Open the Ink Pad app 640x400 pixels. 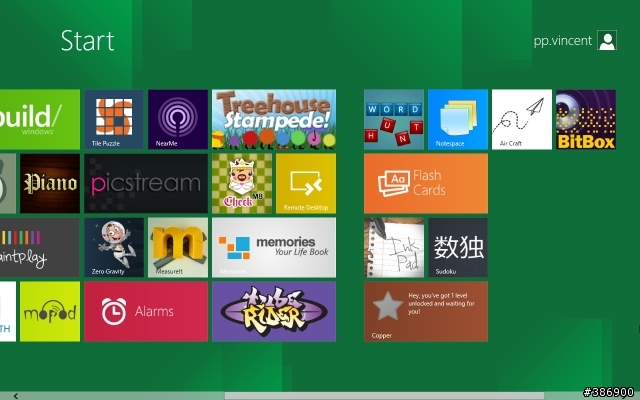[x=394, y=247]
